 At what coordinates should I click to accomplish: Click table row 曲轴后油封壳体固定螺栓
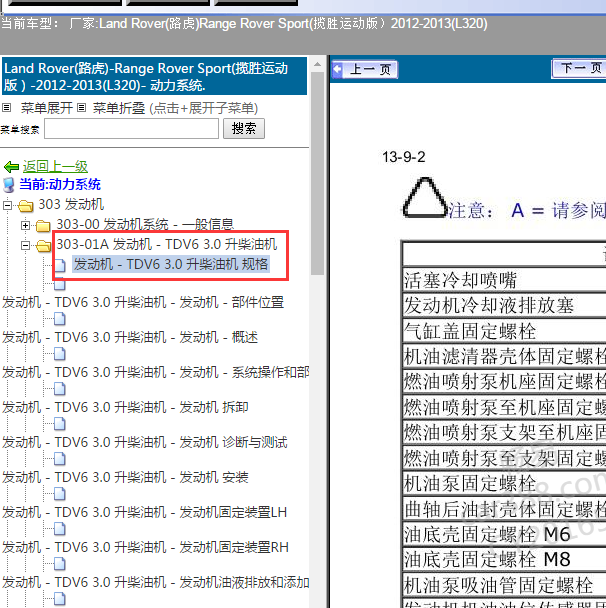504,509
